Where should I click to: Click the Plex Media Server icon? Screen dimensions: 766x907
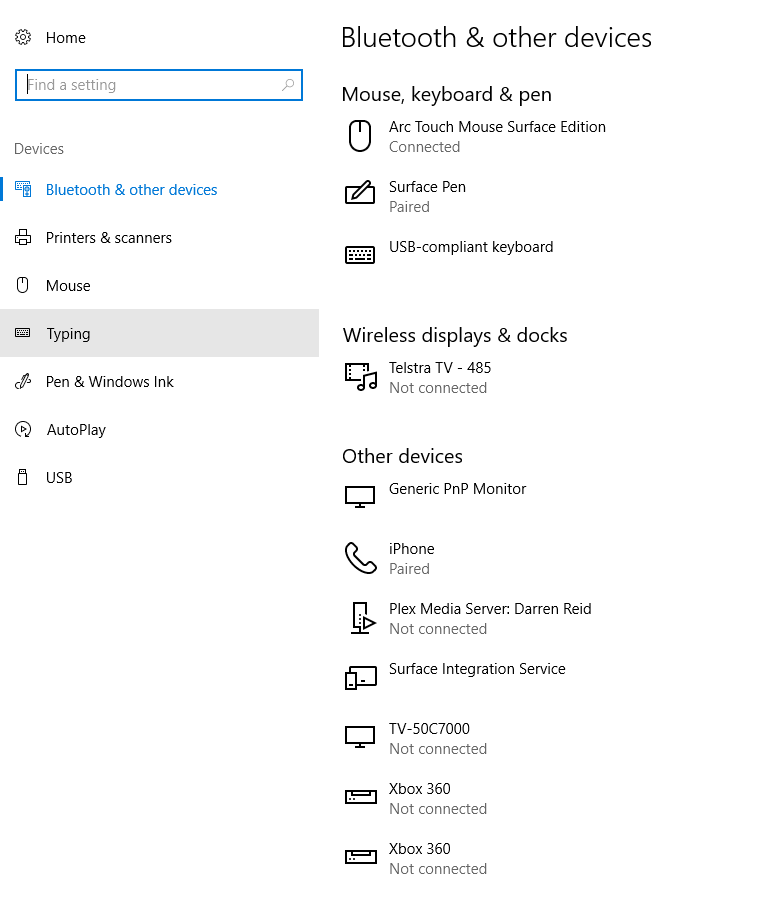coord(363,618)
